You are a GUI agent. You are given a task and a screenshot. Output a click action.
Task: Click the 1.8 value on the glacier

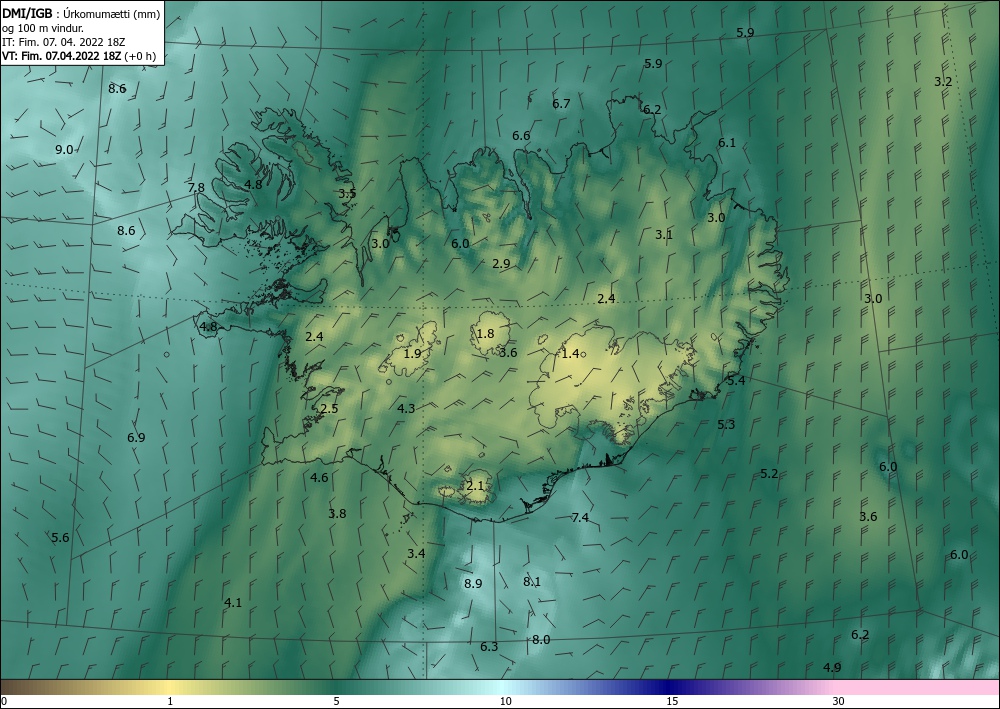[x=485, y=333]
